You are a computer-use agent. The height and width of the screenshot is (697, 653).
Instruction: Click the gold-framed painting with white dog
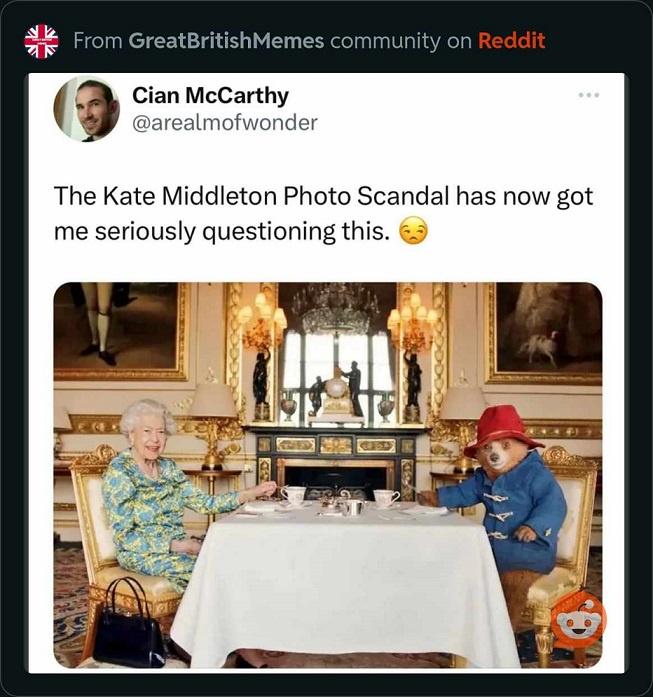coord(543,333)
